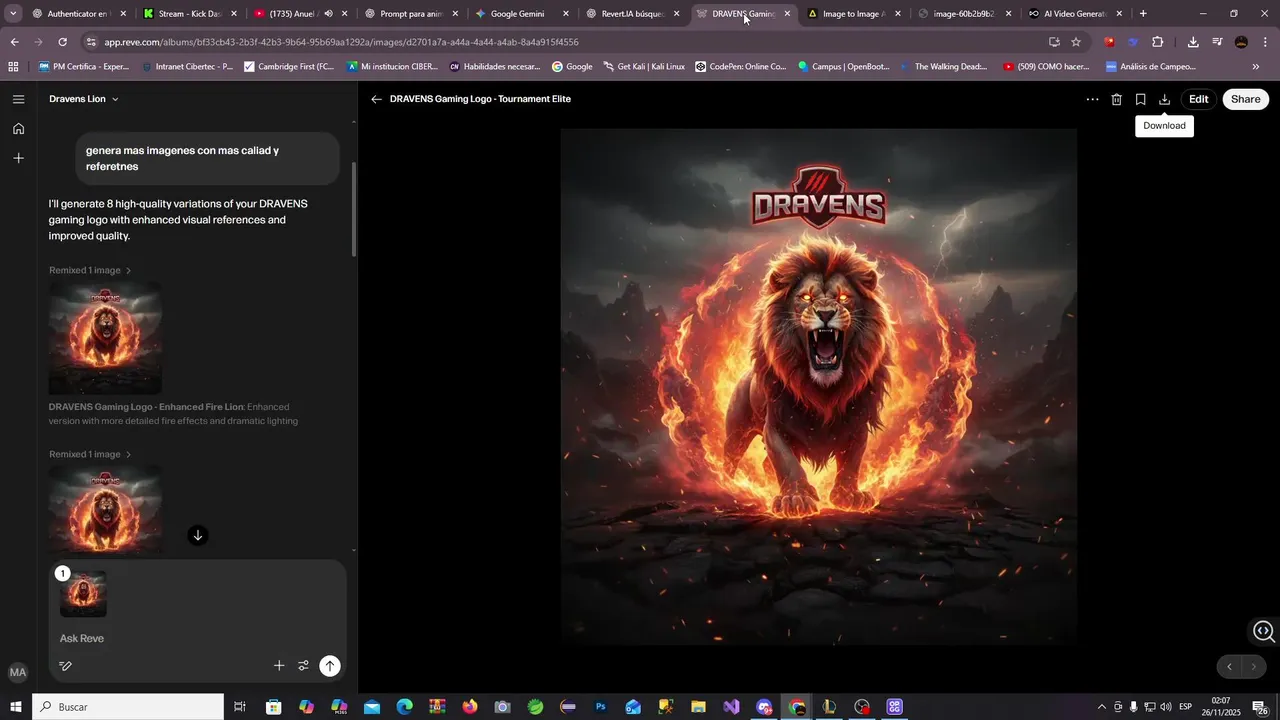Open the hamburger menu in Reve sidebar
The width and height of the screenshot is (1280, 720).
tap(18, 99)
